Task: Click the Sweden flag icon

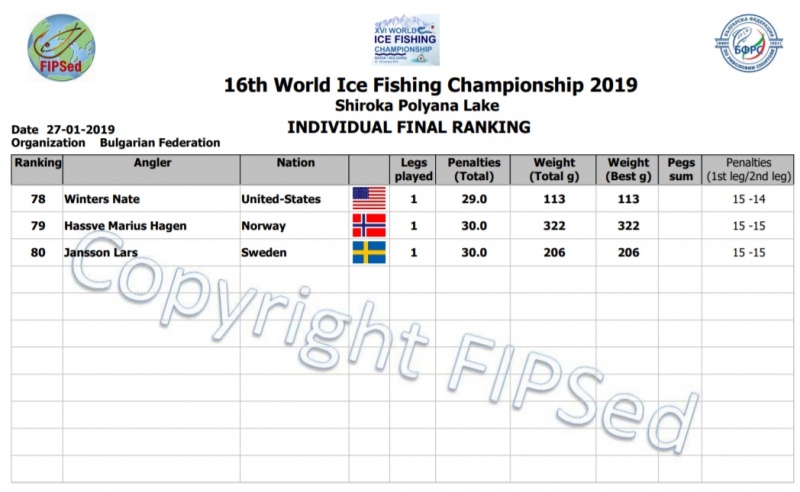Action: click(369, 253)
